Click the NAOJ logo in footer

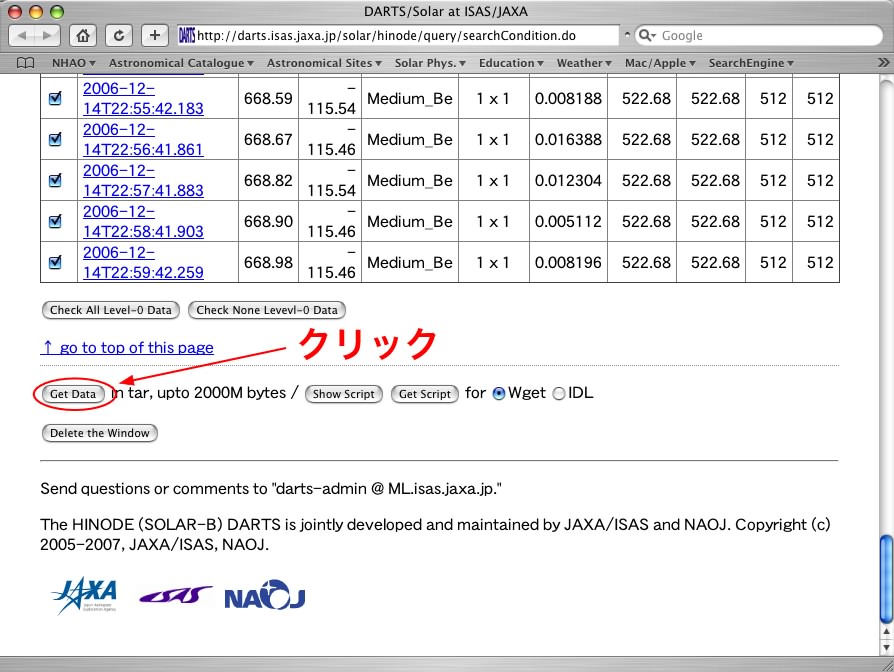point(264,597)
